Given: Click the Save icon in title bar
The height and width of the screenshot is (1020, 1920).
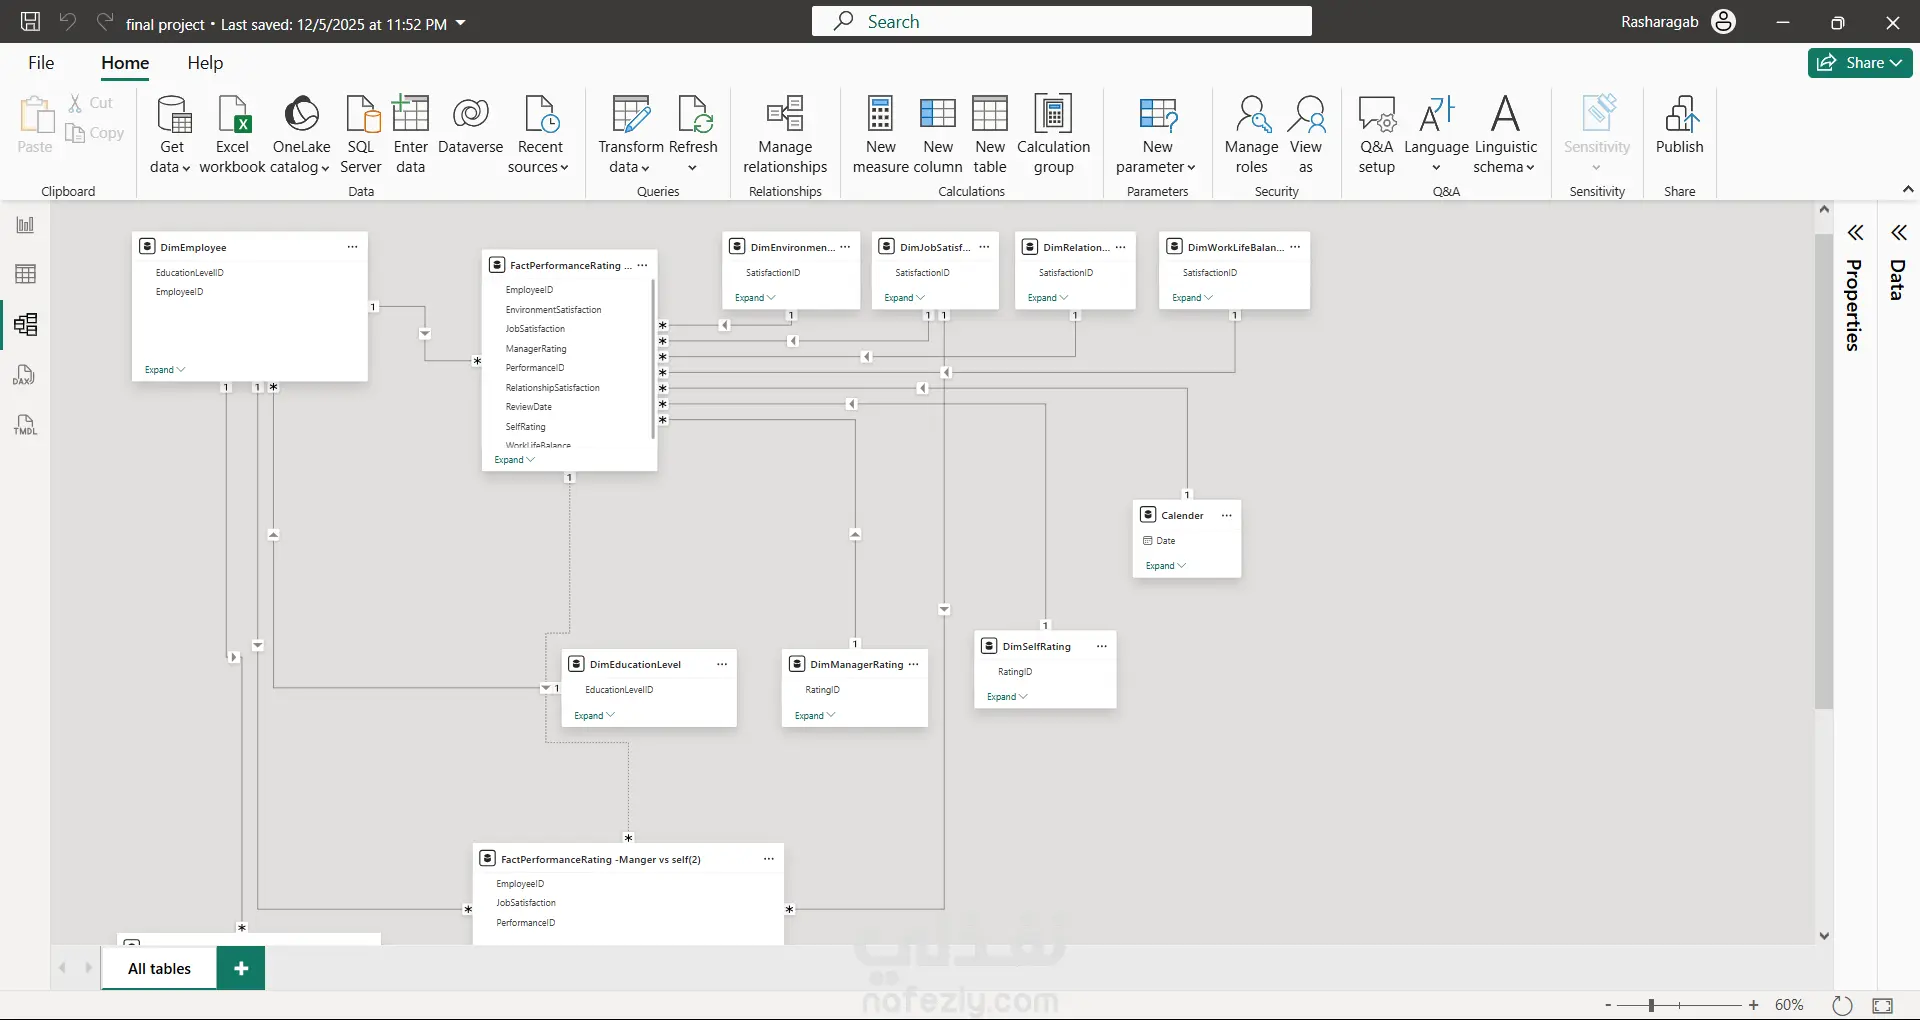Looking at the screenshot, I should click(31, 22).
